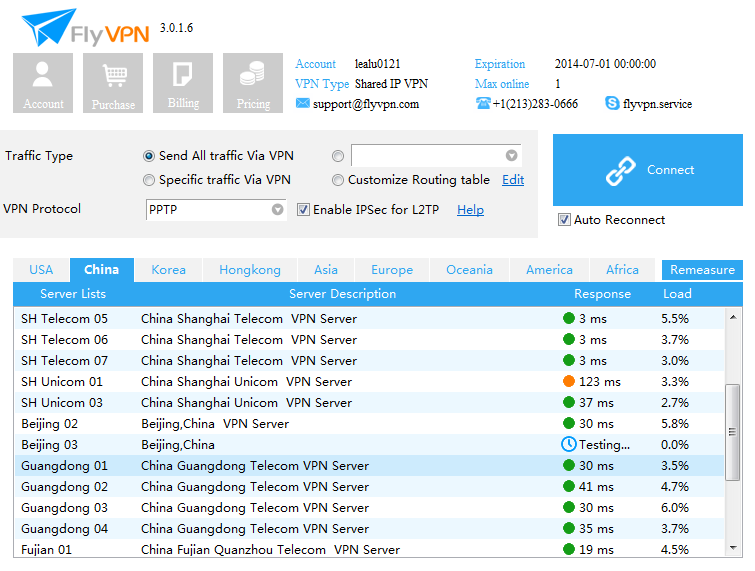Open the Help link

click(x=470, y=210)
